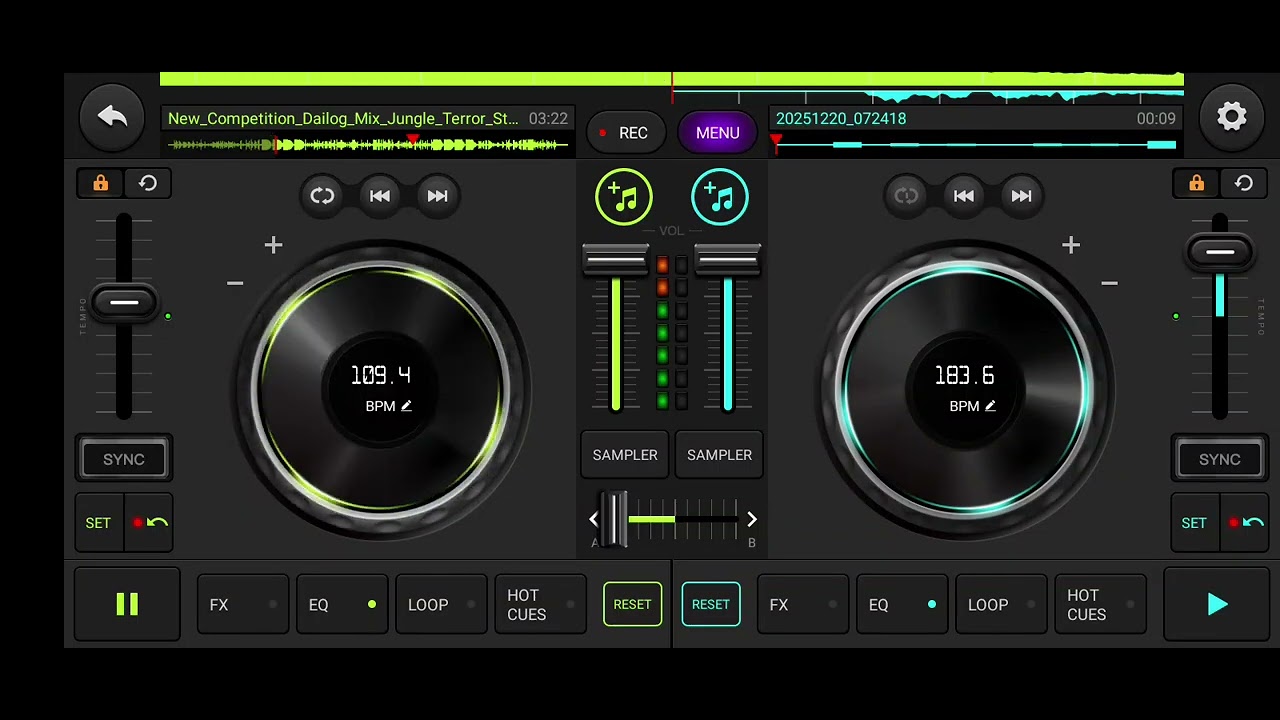Edit left deck BPM pencil
1280x720 pixels.
pyautogui.click(x=406, y=406)
